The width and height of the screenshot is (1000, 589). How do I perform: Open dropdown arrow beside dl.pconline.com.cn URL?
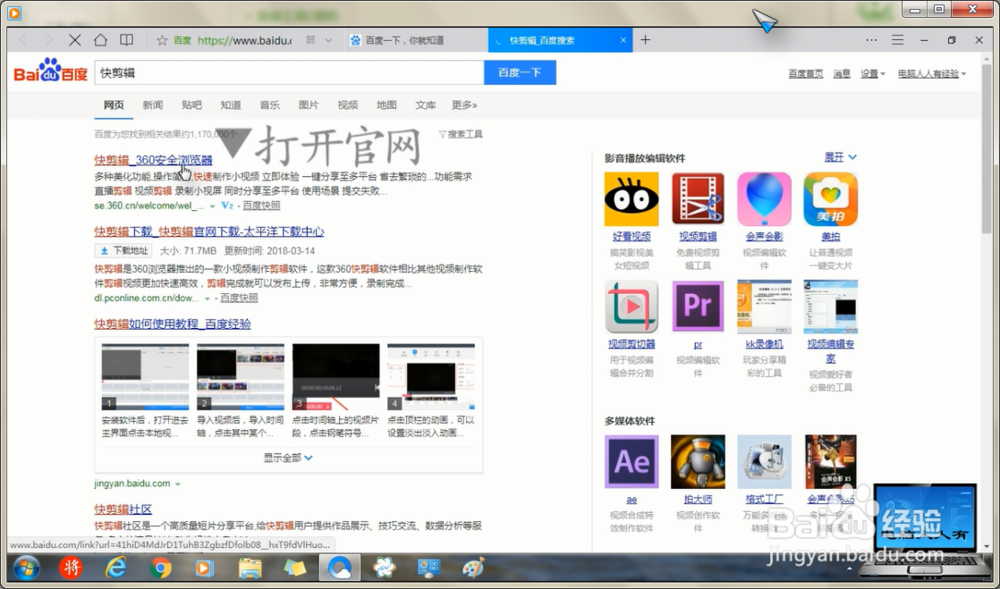[207, 298]
